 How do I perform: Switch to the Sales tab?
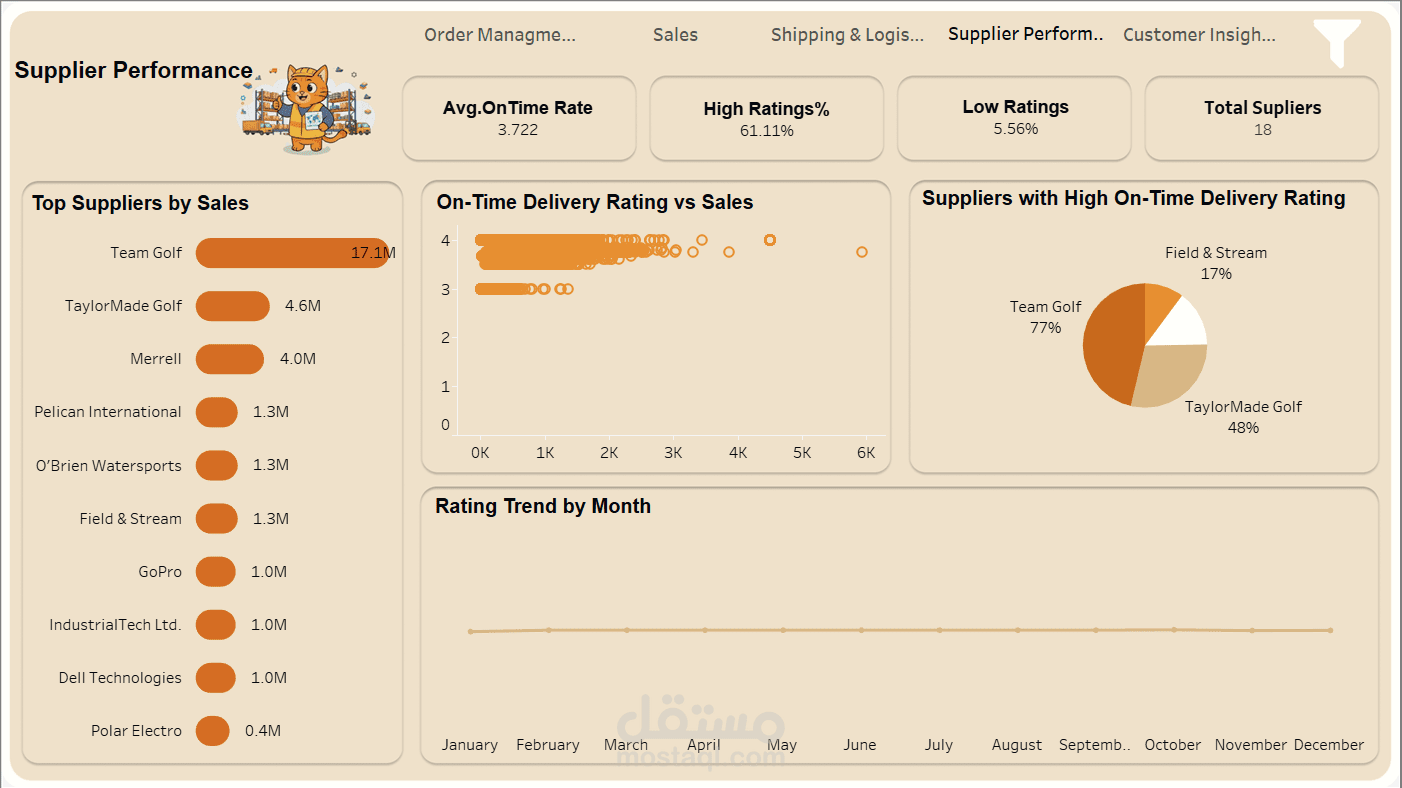point(675,35)
